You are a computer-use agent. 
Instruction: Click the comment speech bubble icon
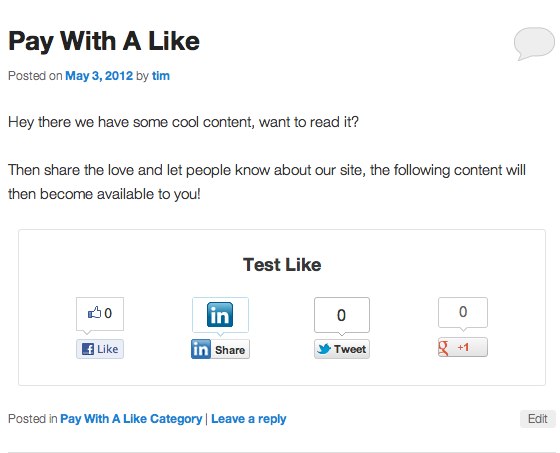pyautogui.click(x=534, y=43)
